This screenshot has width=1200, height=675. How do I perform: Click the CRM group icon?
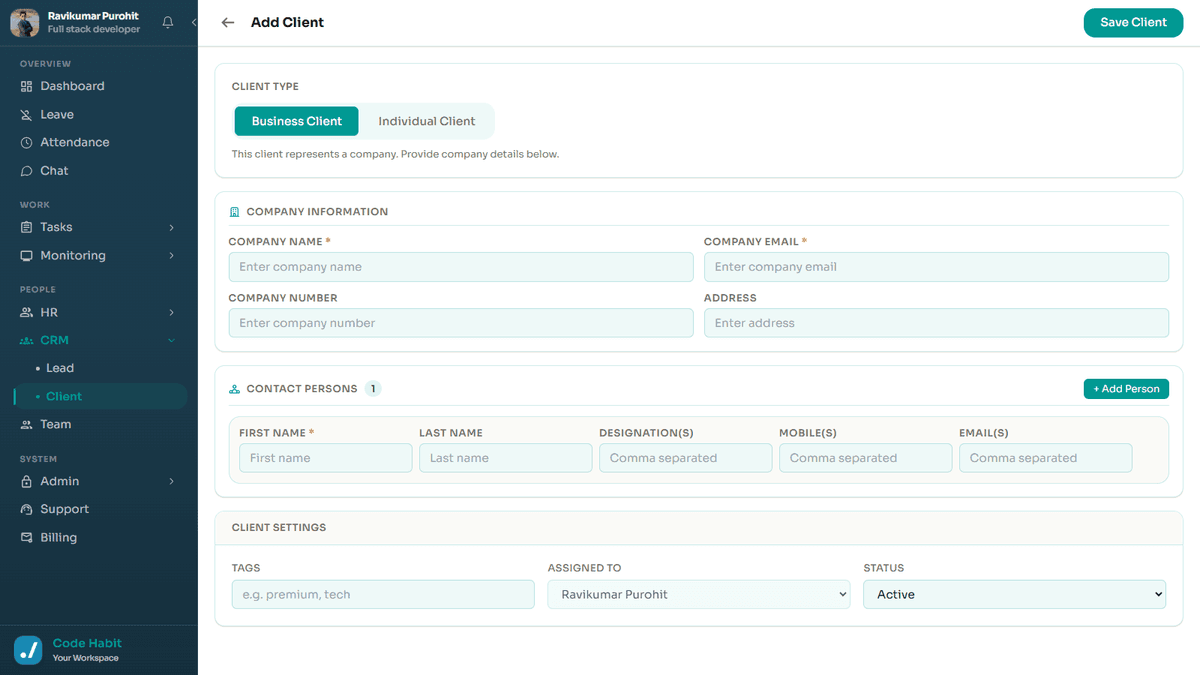[x=27, y=341]
